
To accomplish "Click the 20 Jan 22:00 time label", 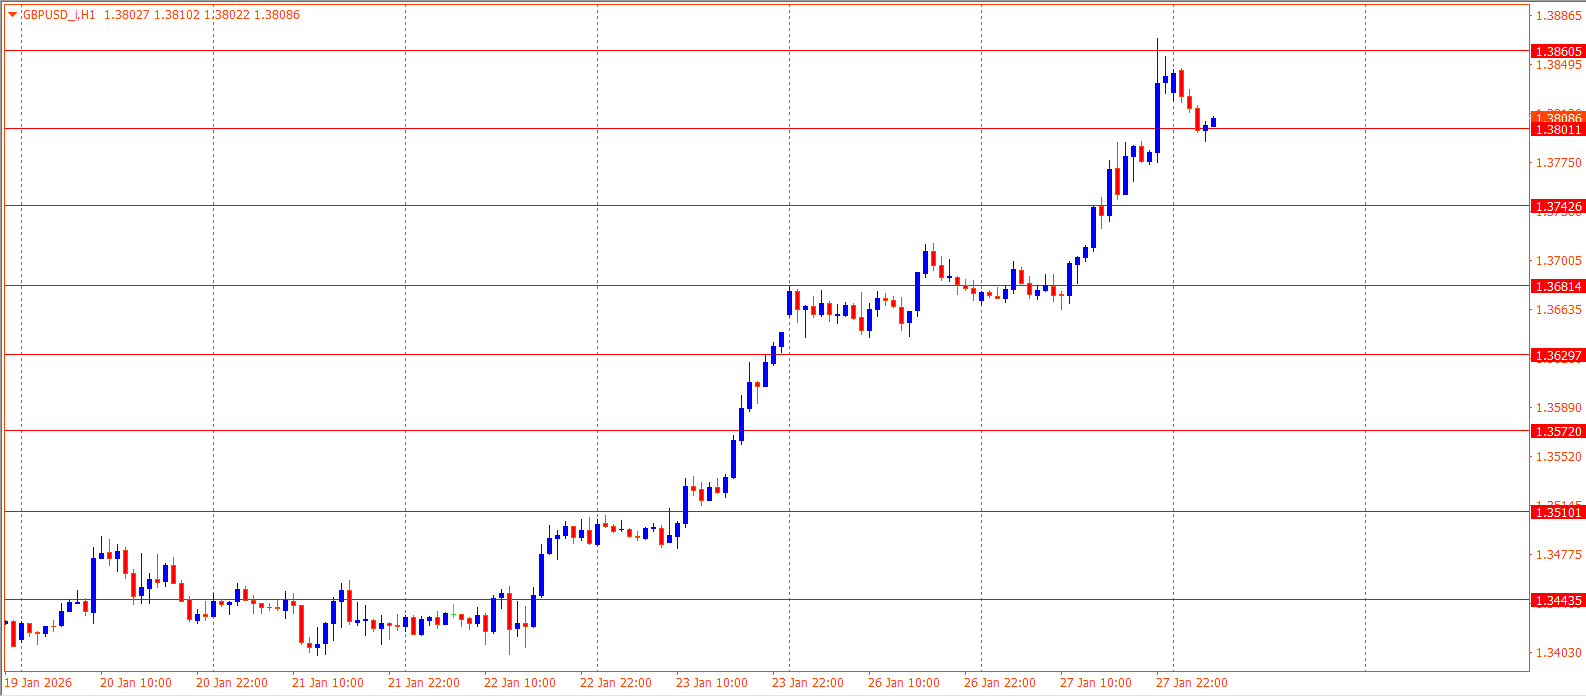I will point(232,683).
